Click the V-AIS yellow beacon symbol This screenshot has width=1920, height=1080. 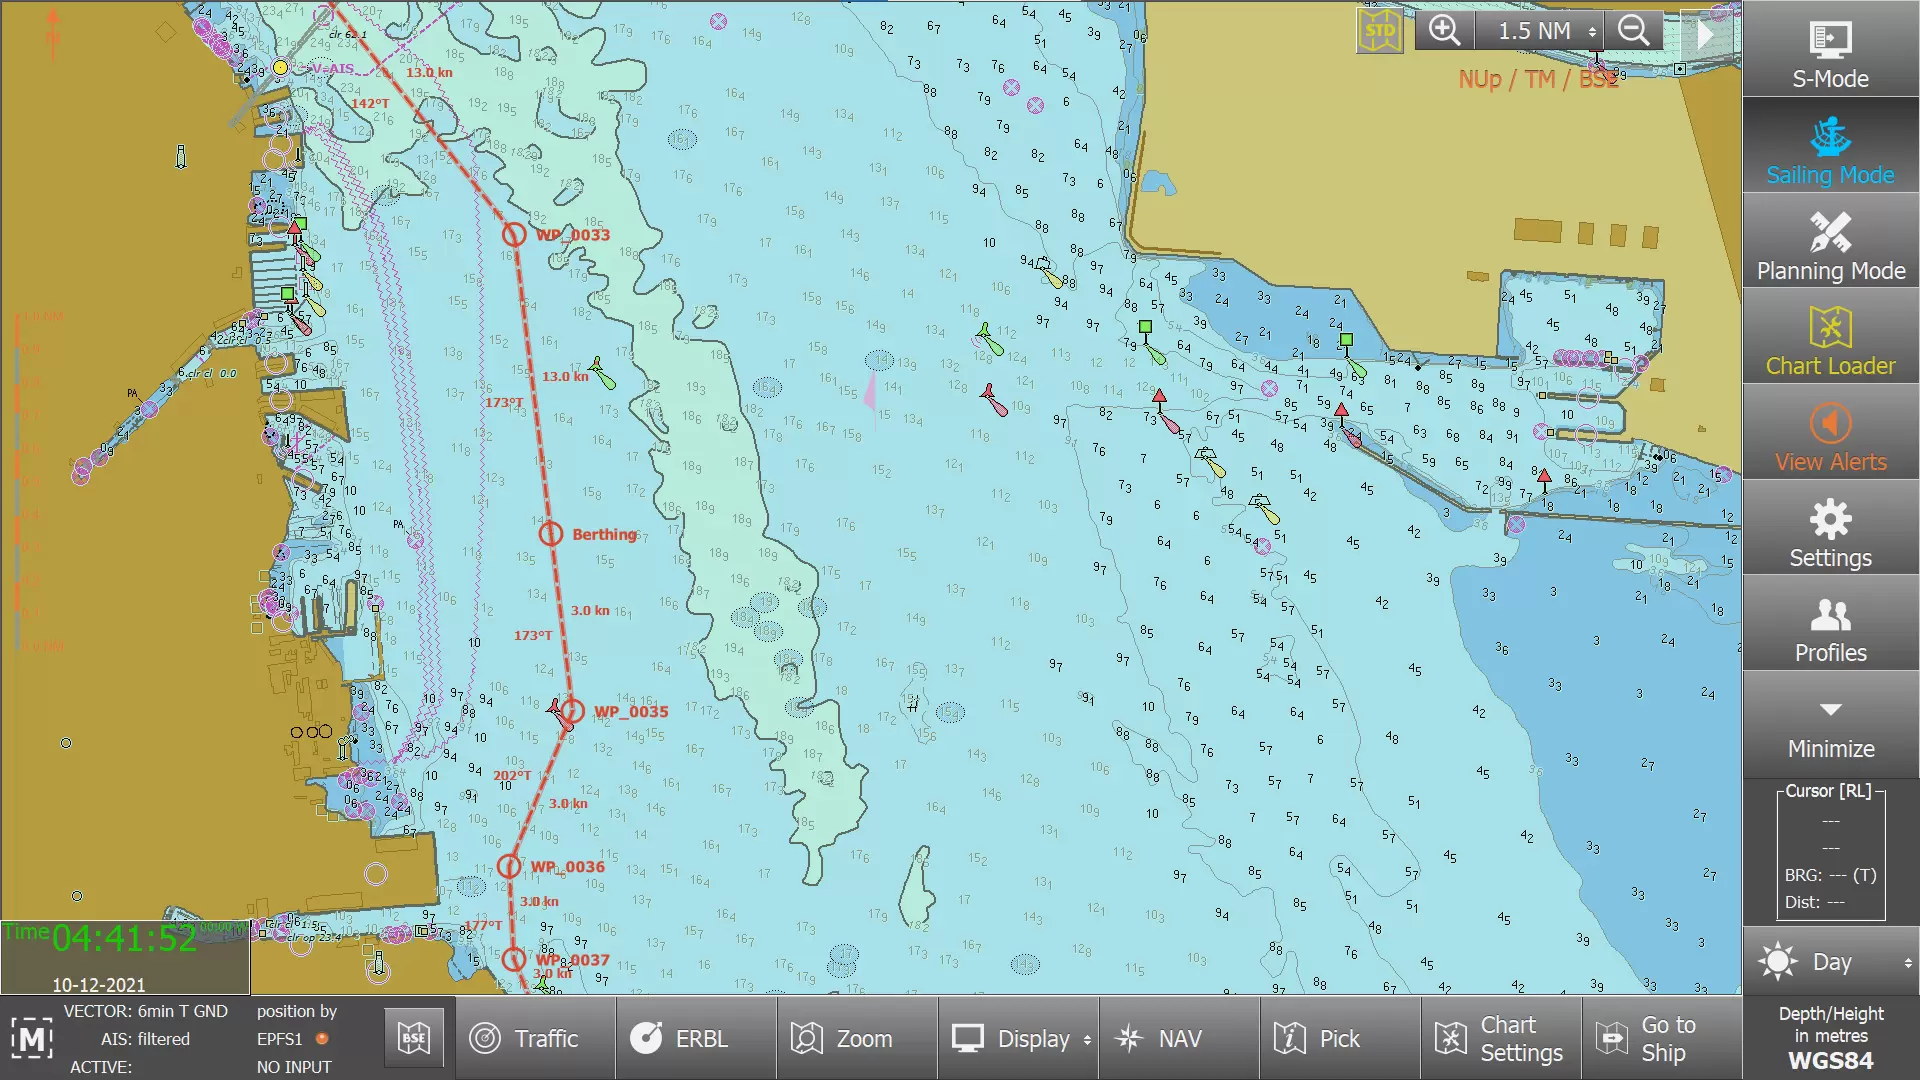coord(280,68)
